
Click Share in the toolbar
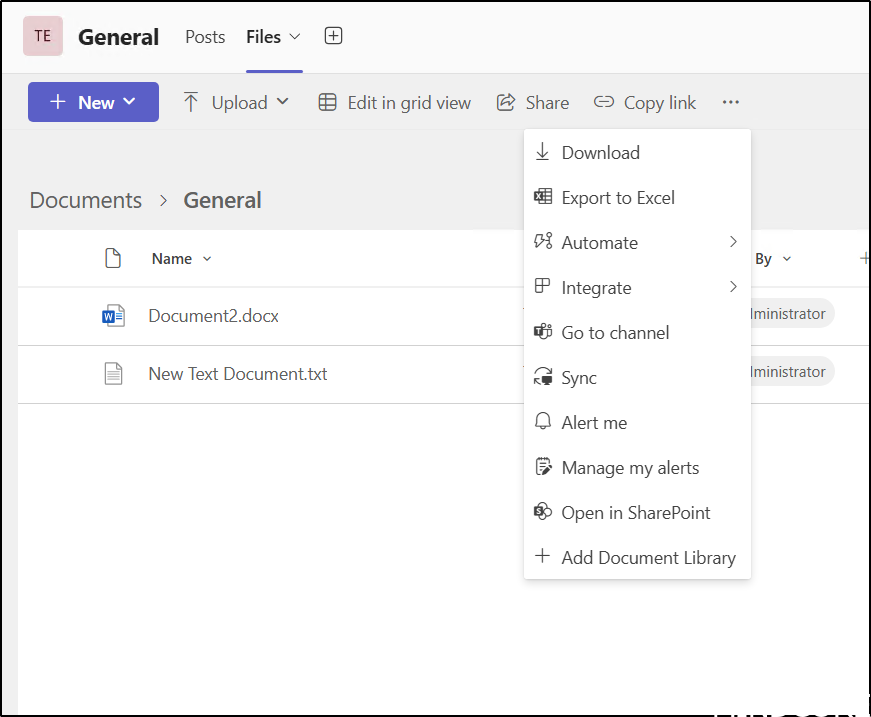533,102
